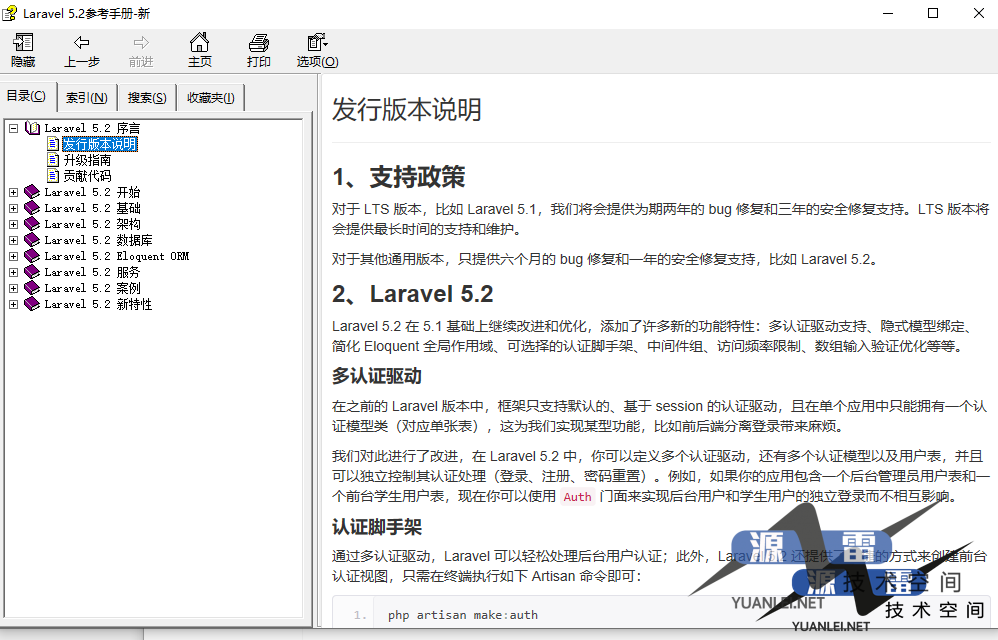The width and height of the screenshot is (998, 640).
Task: Click the heading 1、支持政策
Action: [x=399, y=177]
